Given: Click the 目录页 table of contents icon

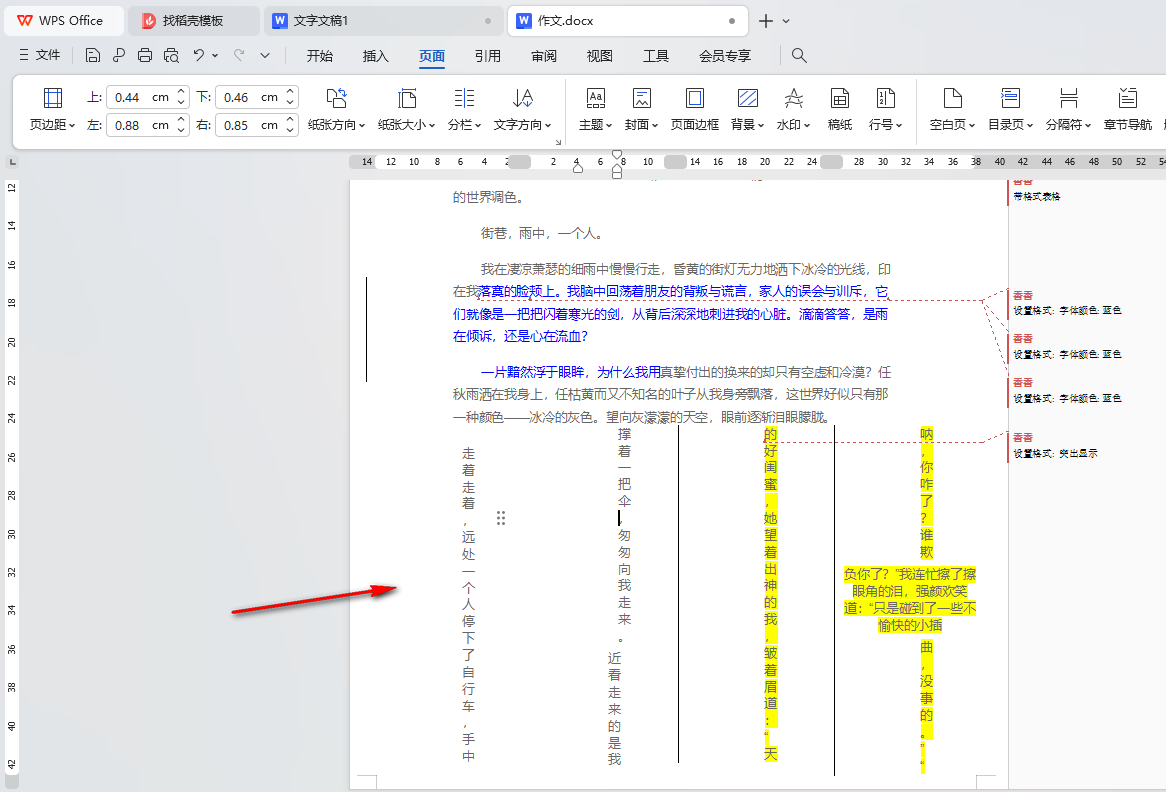Looking at the screenshot, I should pos(1010,98).
